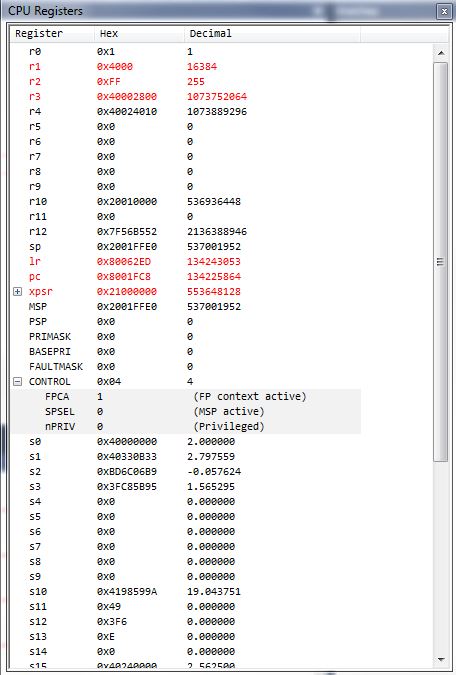Click the vertical scrollbar thumb
Screen dimensions: 456x675
(x=440, y=262)
